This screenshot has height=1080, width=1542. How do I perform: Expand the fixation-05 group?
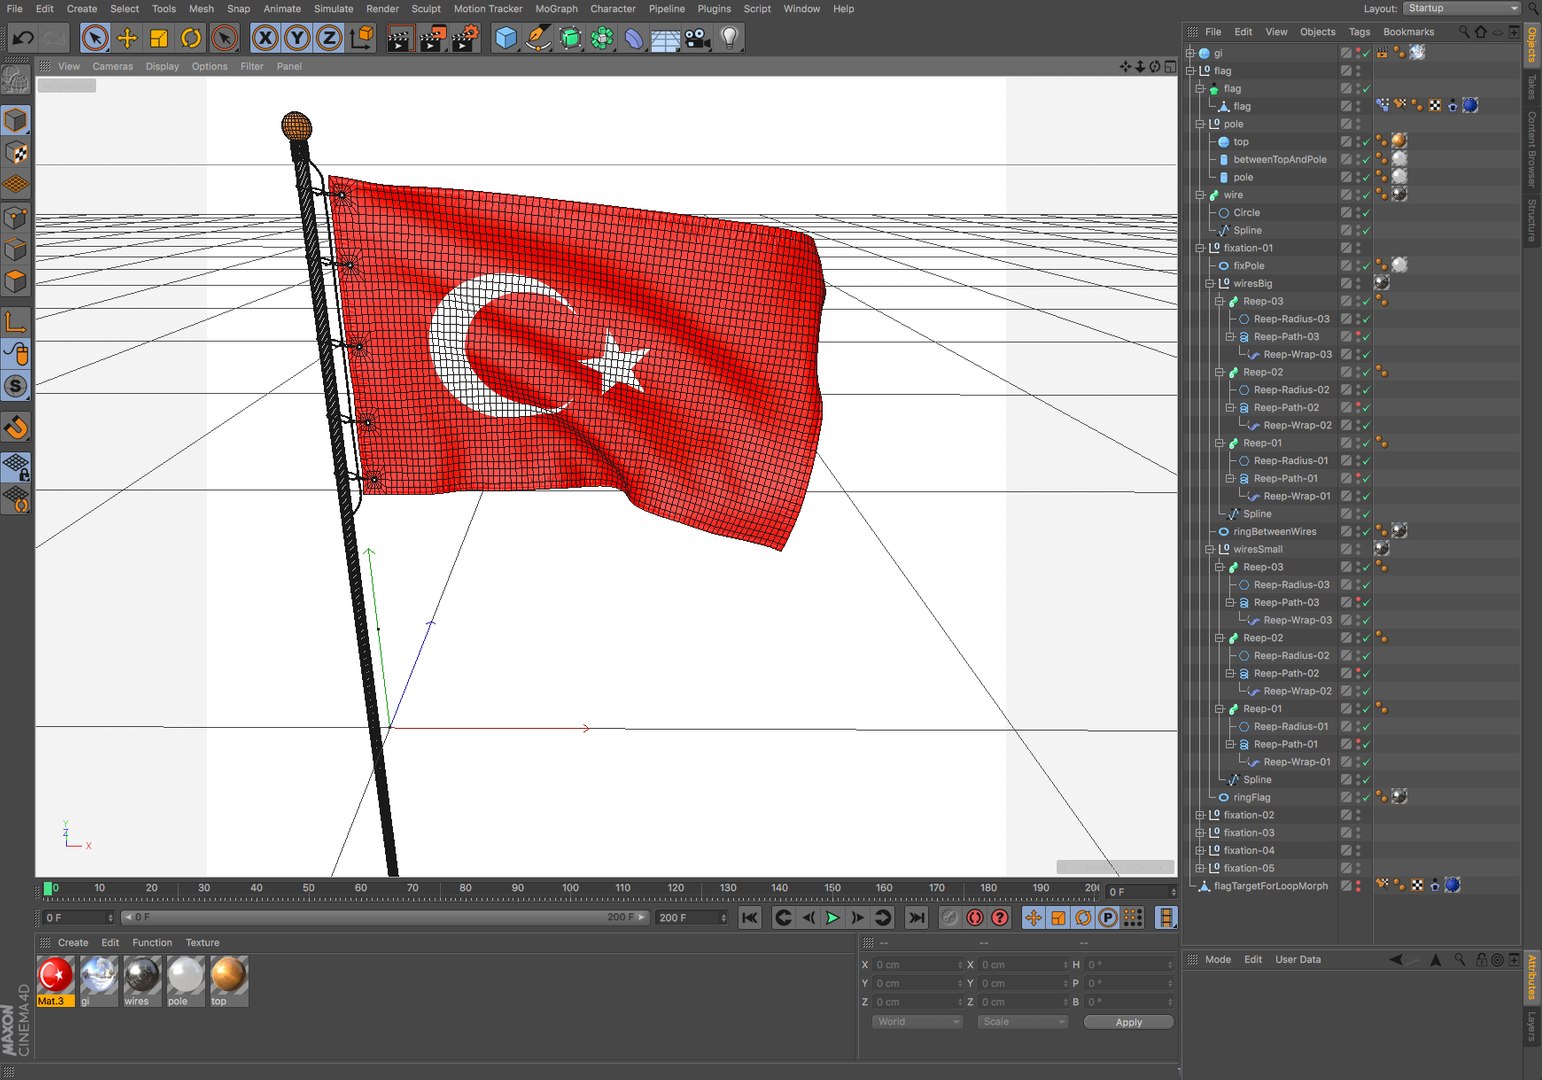(1200, 868)
